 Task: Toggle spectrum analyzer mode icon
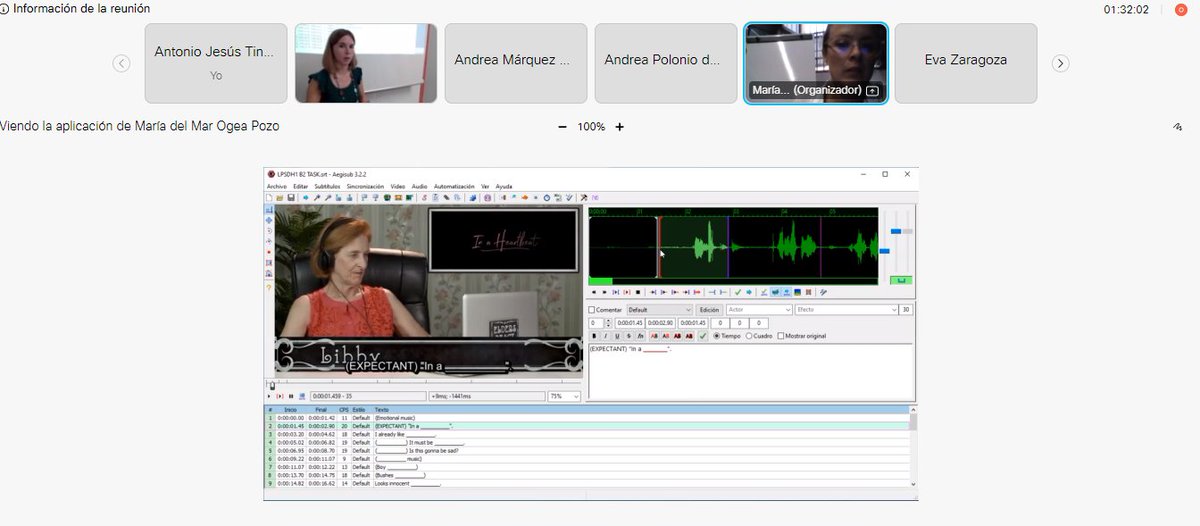coord(797,292)
